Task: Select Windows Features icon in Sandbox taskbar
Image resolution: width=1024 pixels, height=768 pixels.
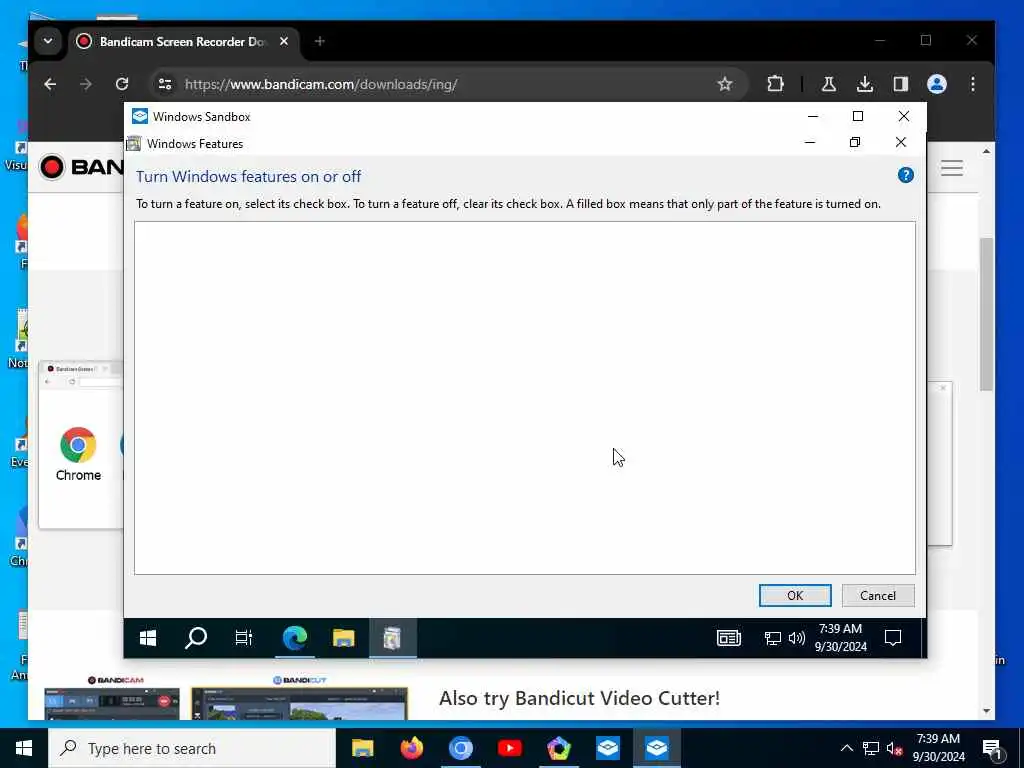Action: (x=392, y=637)
